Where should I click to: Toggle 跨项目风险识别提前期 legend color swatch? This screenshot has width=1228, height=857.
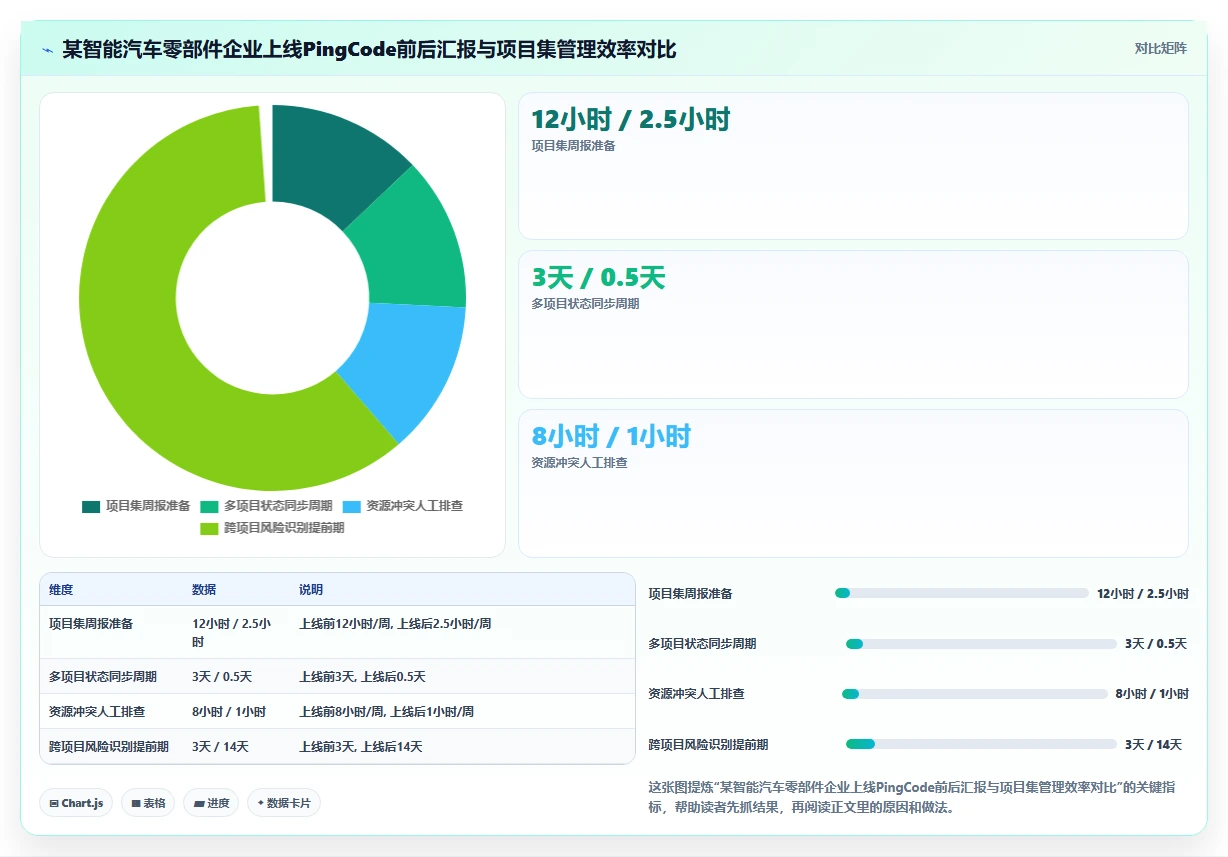point(209,528)
